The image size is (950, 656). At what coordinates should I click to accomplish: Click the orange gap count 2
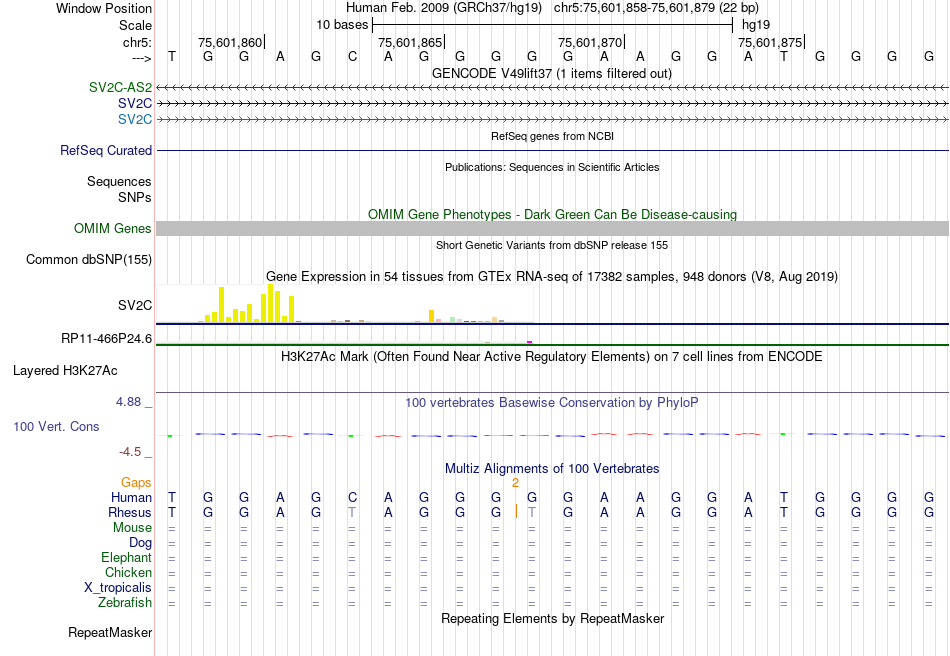click(x=515, y=483)
